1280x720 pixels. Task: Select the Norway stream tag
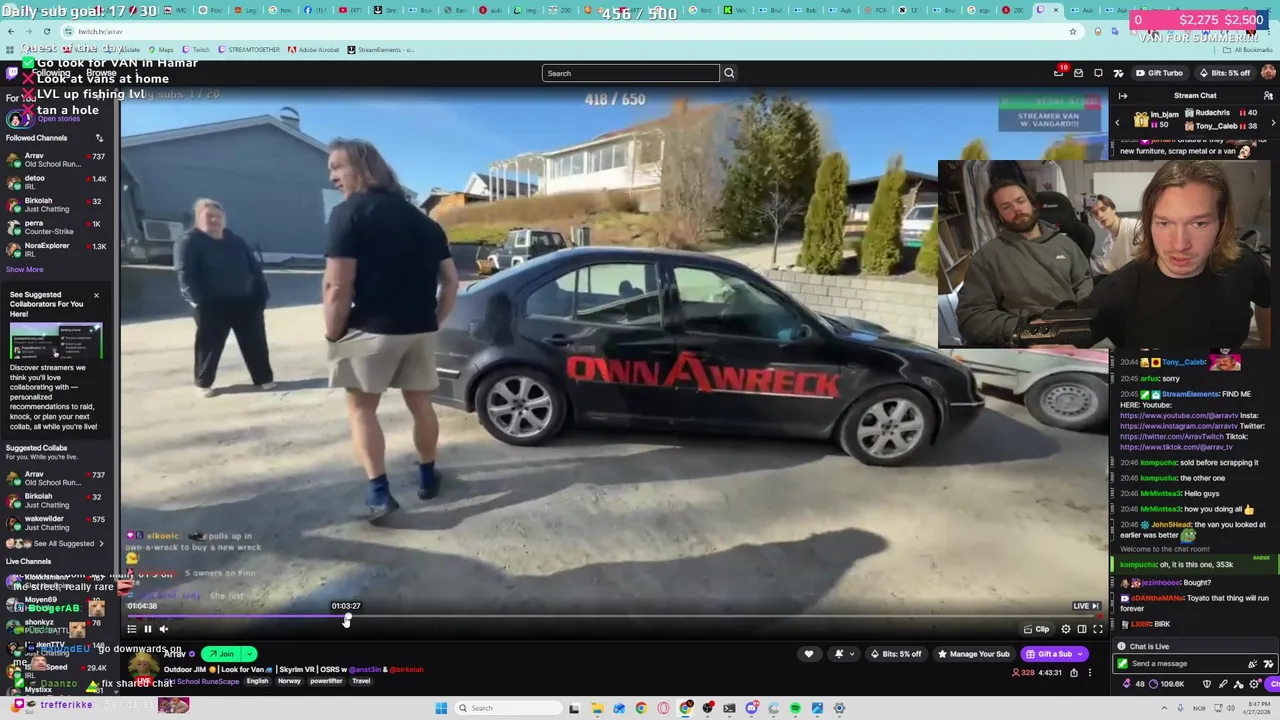pos(289,682)
